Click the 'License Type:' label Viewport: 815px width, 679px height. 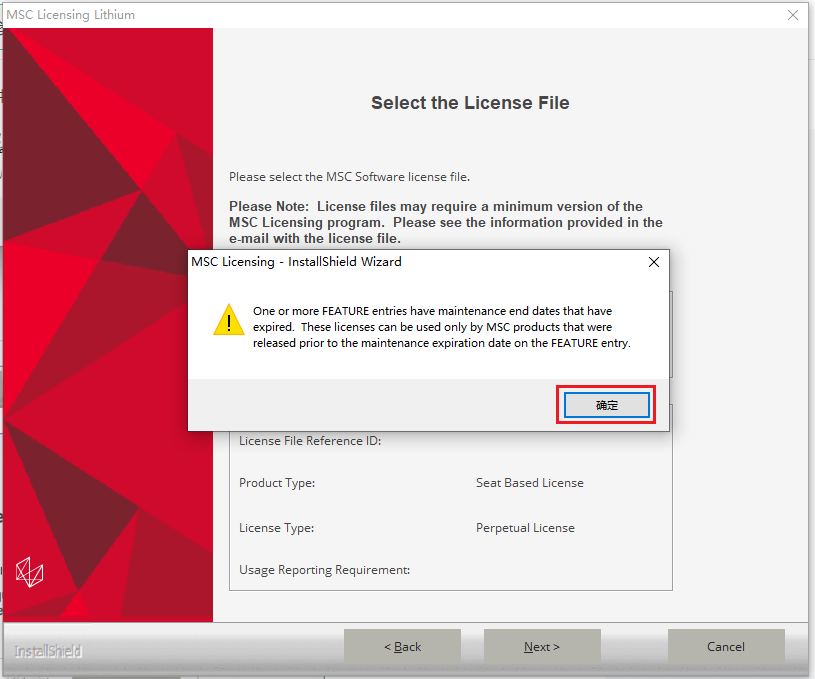pyautogui.click(x=277, y=528)
